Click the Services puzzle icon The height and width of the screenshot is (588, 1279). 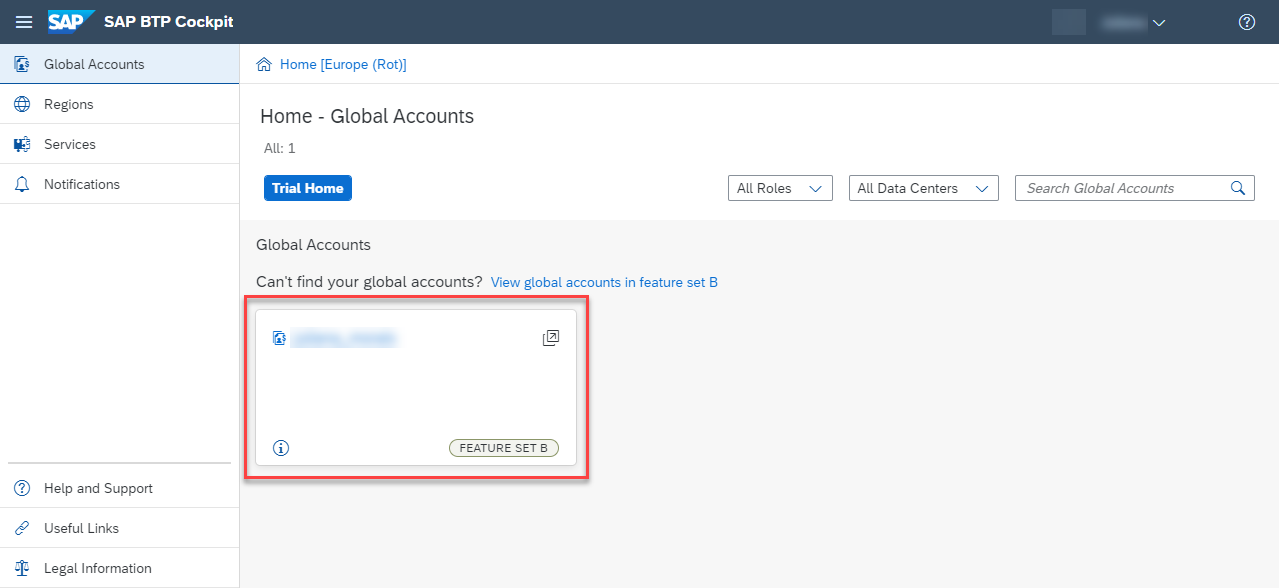click(22, 144)
